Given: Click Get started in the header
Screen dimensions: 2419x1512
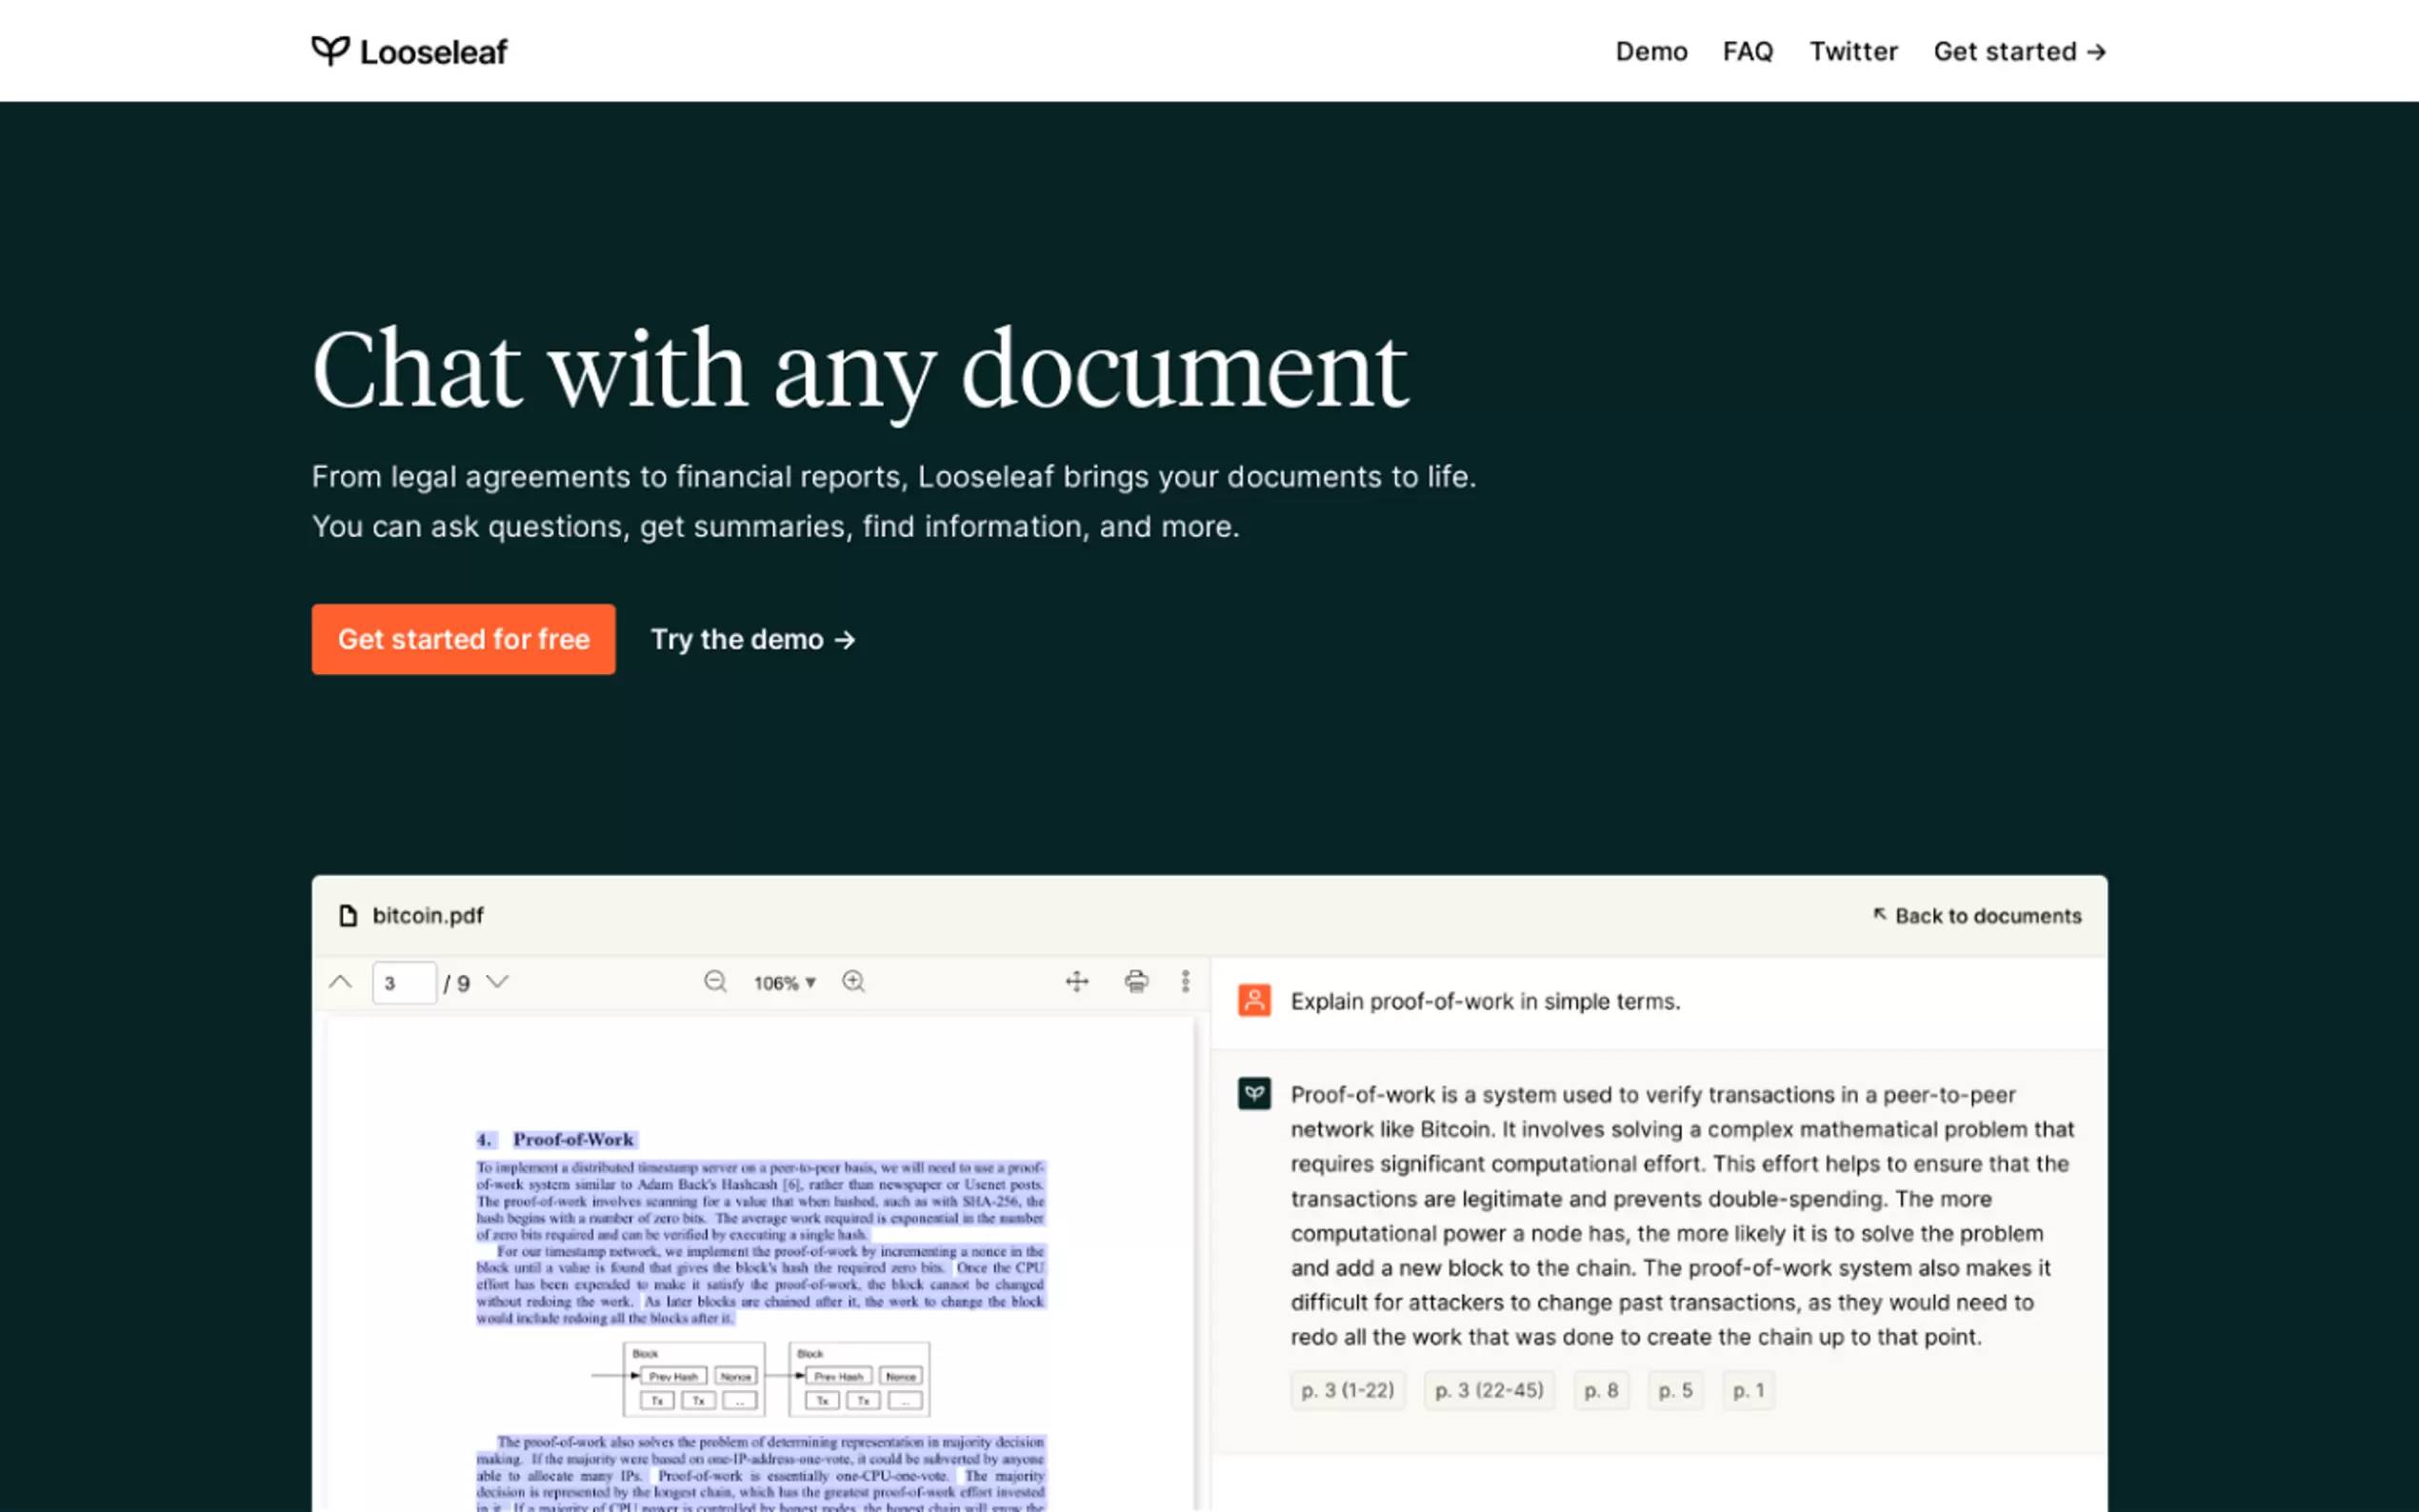Looking at the screenshot, I should coord(2019,51).
